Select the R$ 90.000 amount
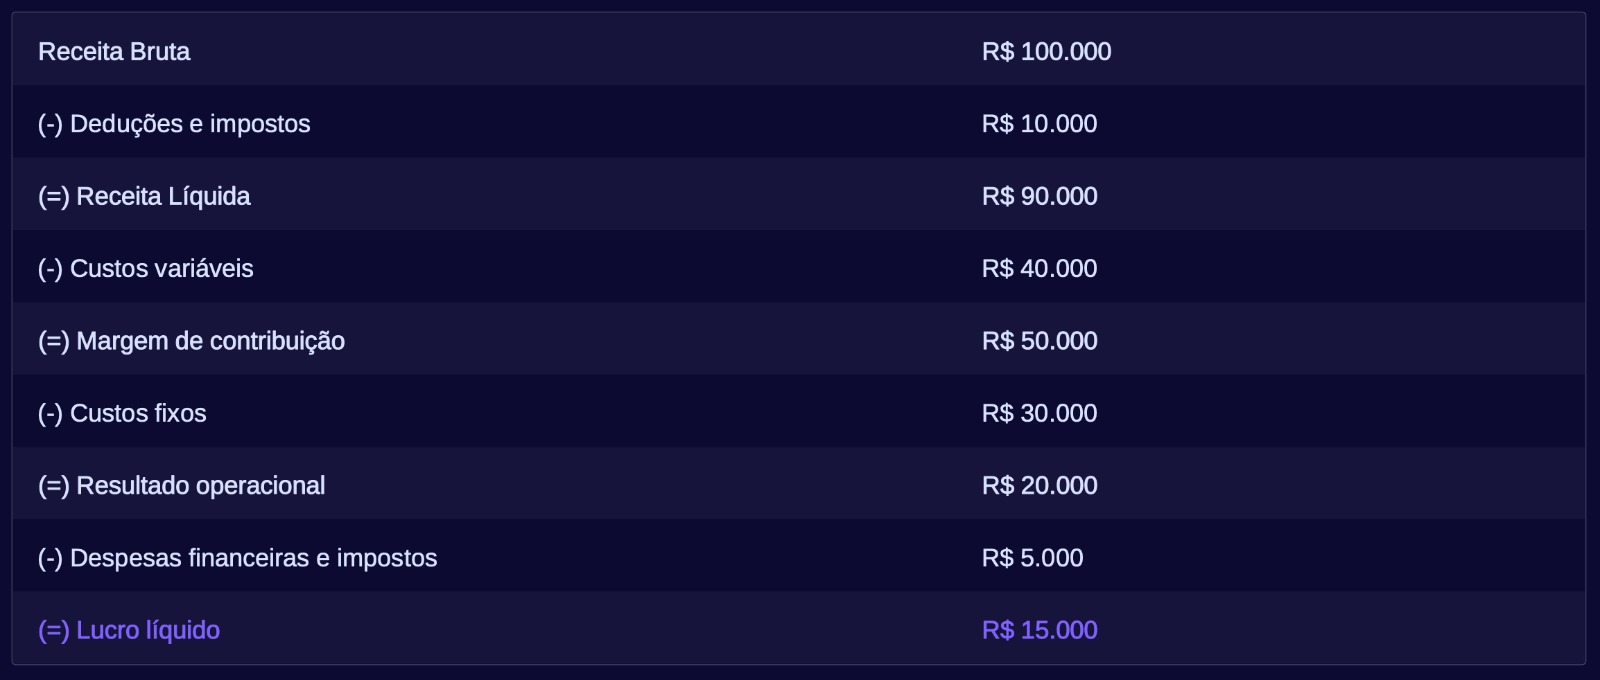The height and width of the screenshot is (680, 1600). (x=1039, y=196)
